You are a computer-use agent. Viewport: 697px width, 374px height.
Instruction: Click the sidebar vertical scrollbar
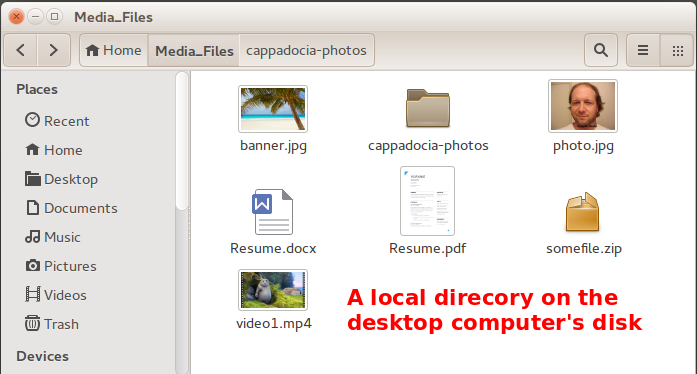tap(182, 141)
